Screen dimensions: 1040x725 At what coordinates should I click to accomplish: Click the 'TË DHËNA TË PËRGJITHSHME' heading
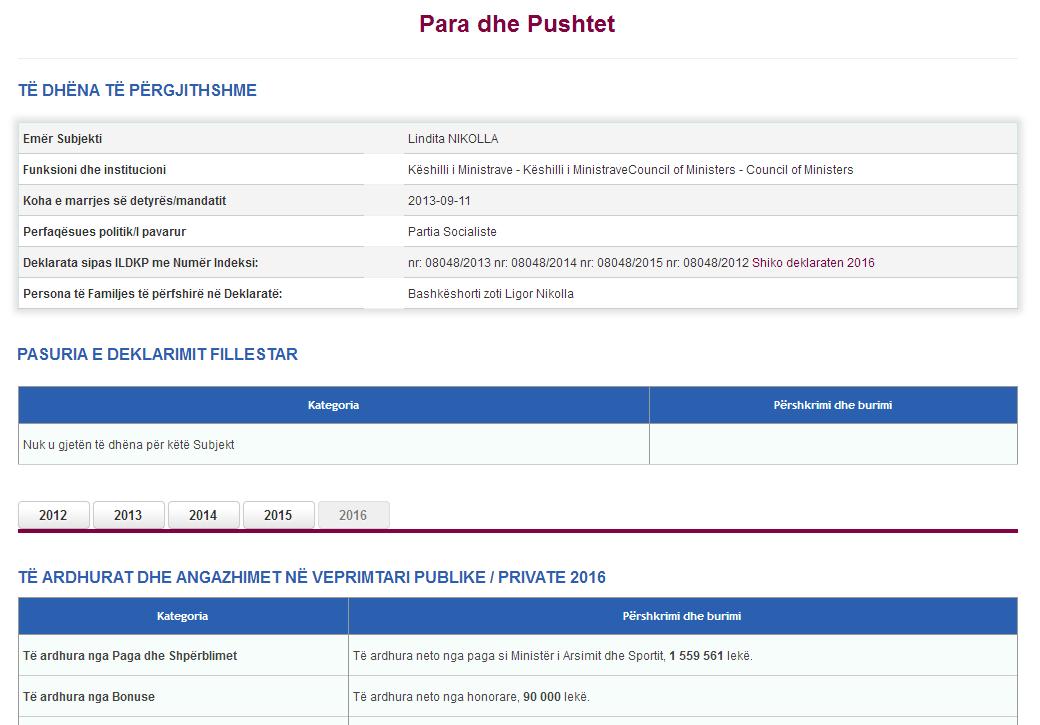pos(137,90)
